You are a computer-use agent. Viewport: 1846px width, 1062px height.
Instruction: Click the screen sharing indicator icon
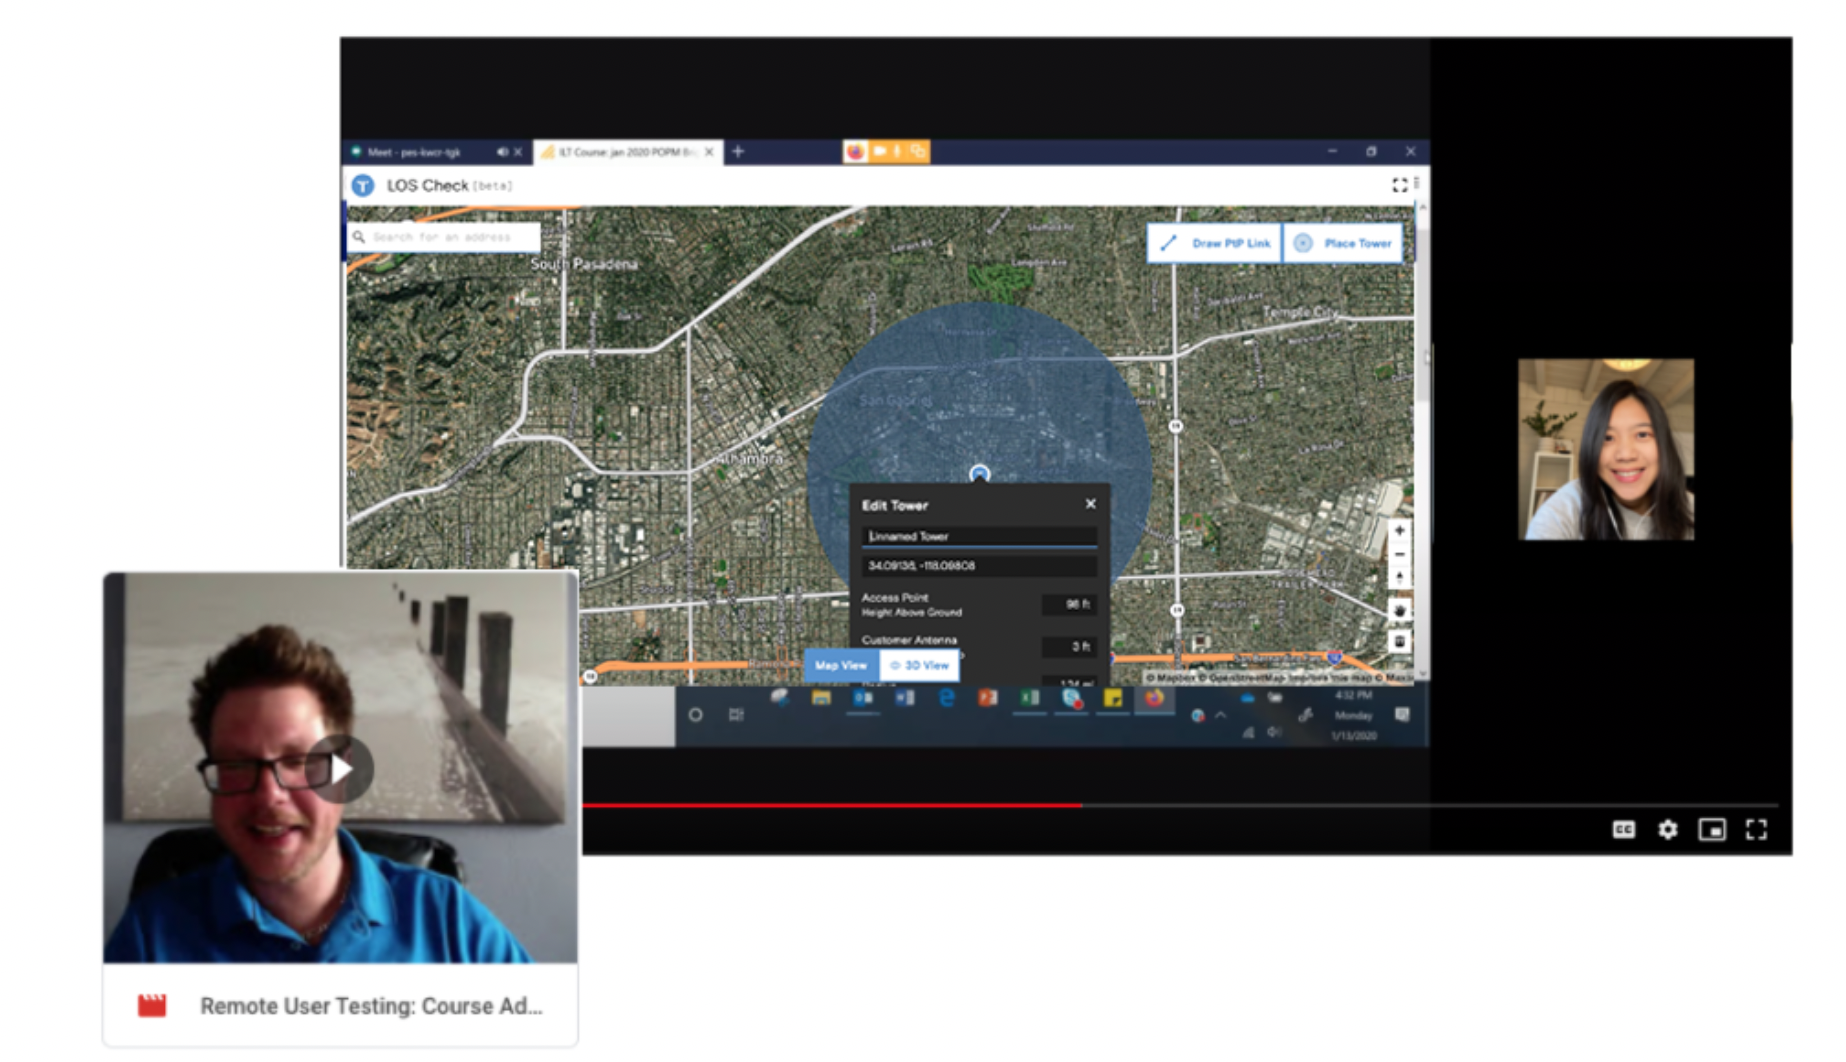[917, 151]
